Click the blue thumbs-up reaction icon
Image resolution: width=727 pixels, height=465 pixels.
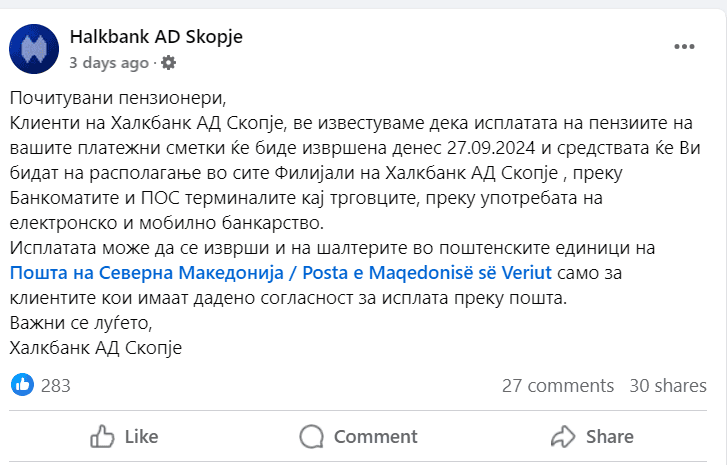pyautogui.click(x=22, y=385)
